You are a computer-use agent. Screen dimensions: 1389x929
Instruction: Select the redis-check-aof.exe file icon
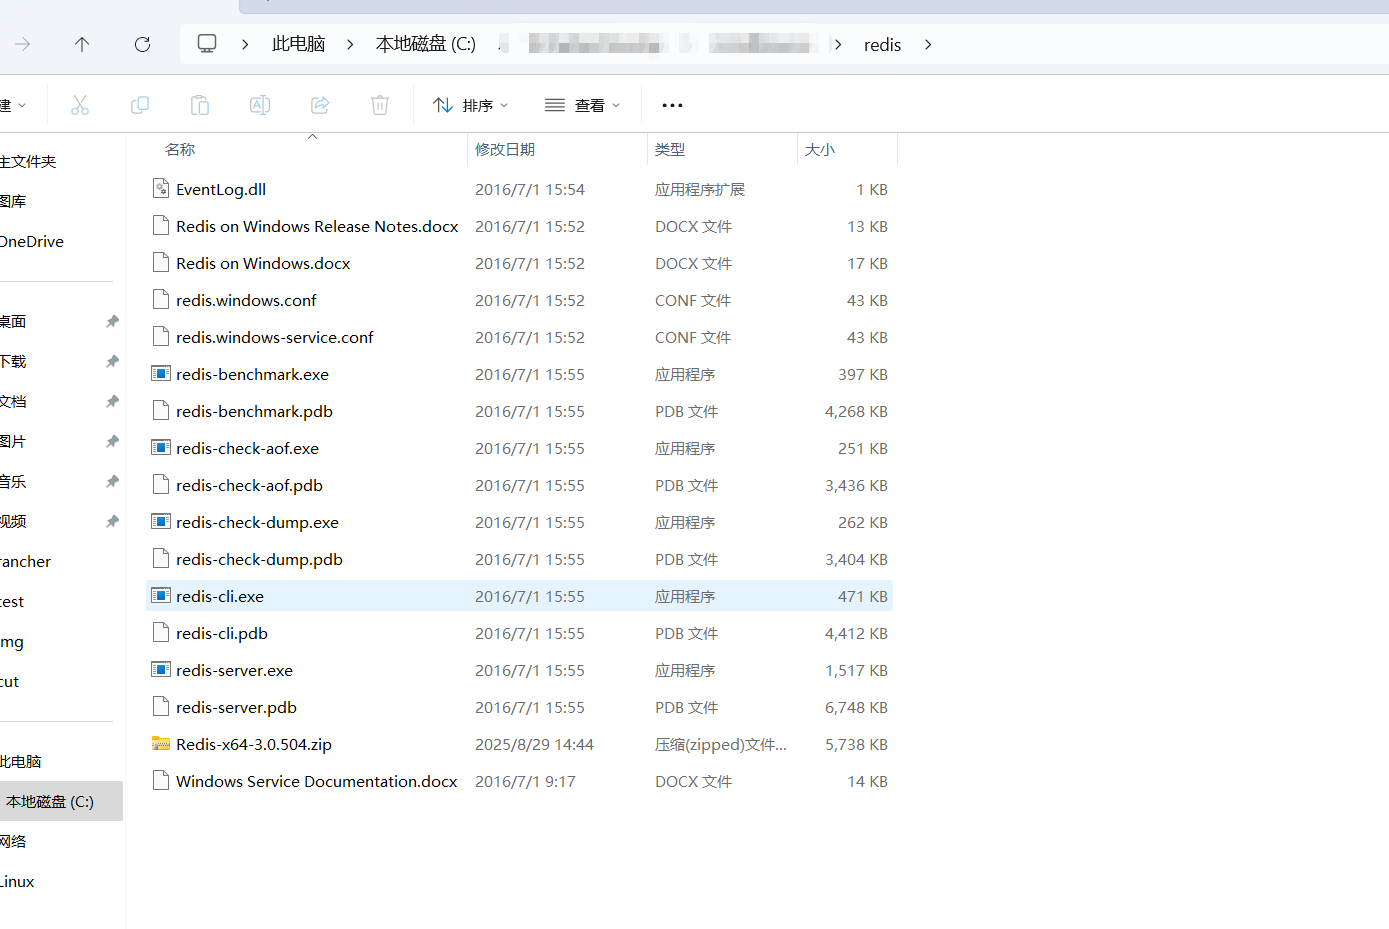(x=160, y=448)
